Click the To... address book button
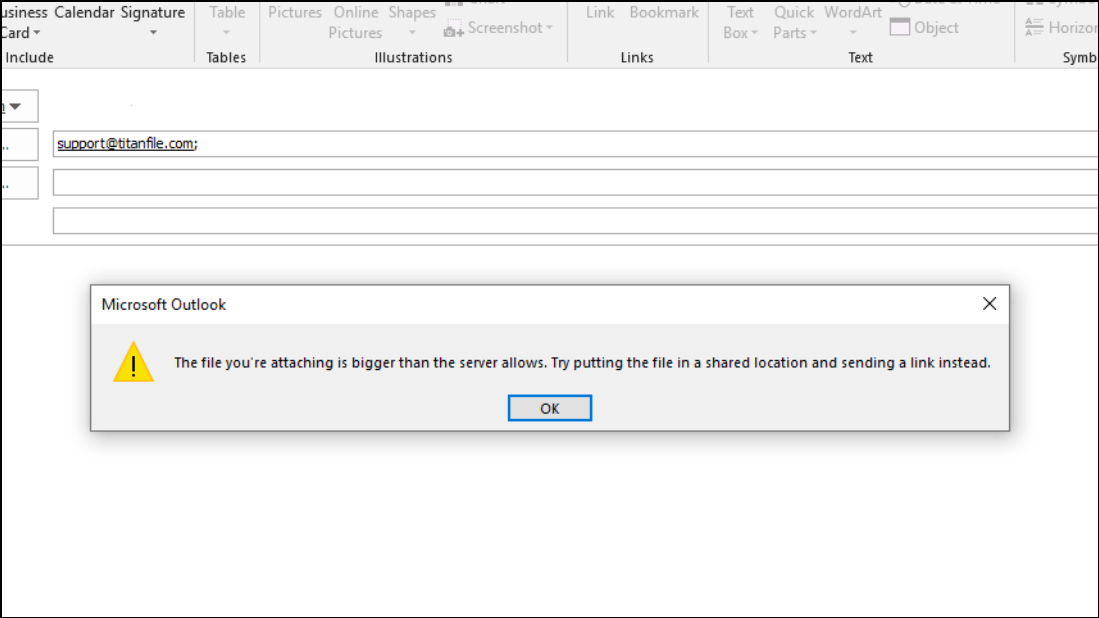 click(19, 144)
